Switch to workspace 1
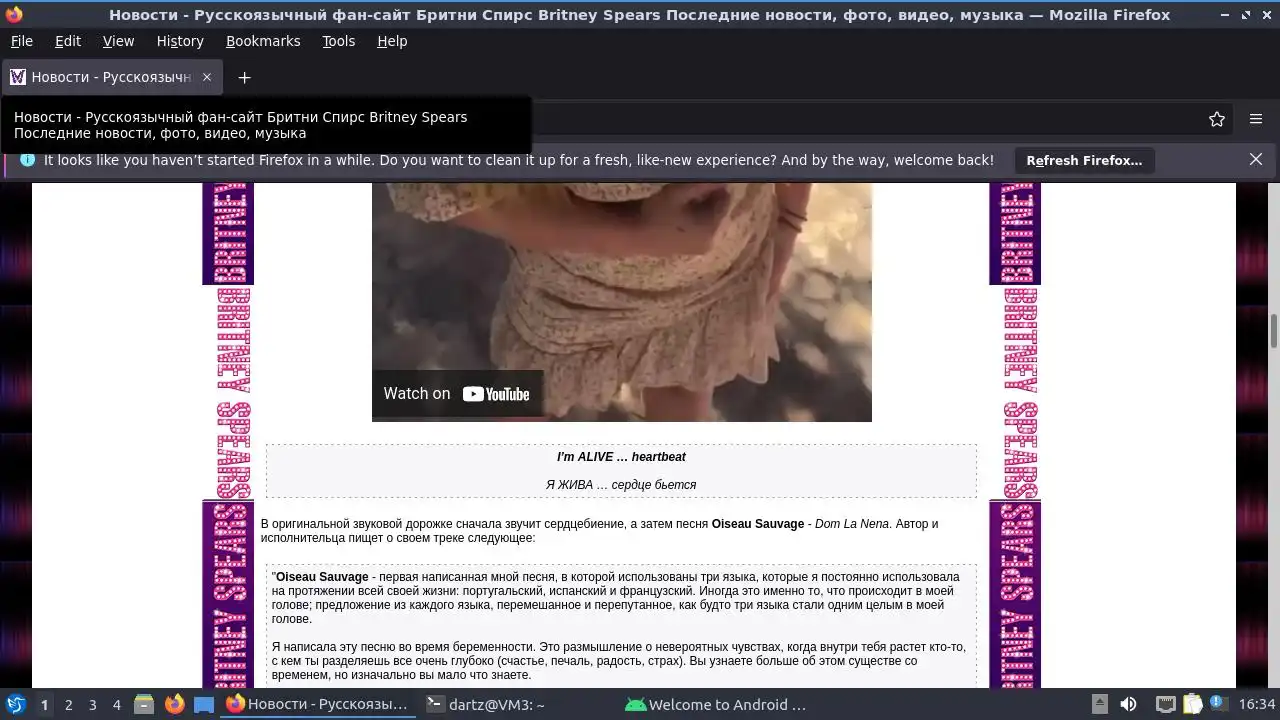1280x720 pixels. coord(44,704)
